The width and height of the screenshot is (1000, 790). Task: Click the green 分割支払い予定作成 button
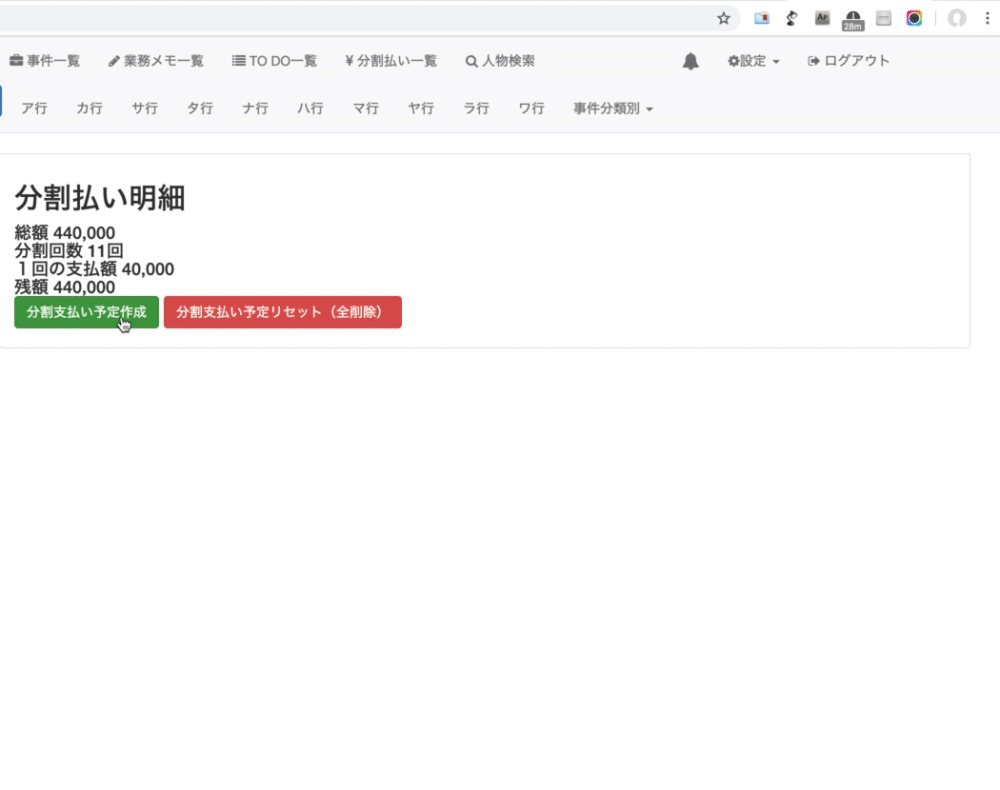(86, 312)
